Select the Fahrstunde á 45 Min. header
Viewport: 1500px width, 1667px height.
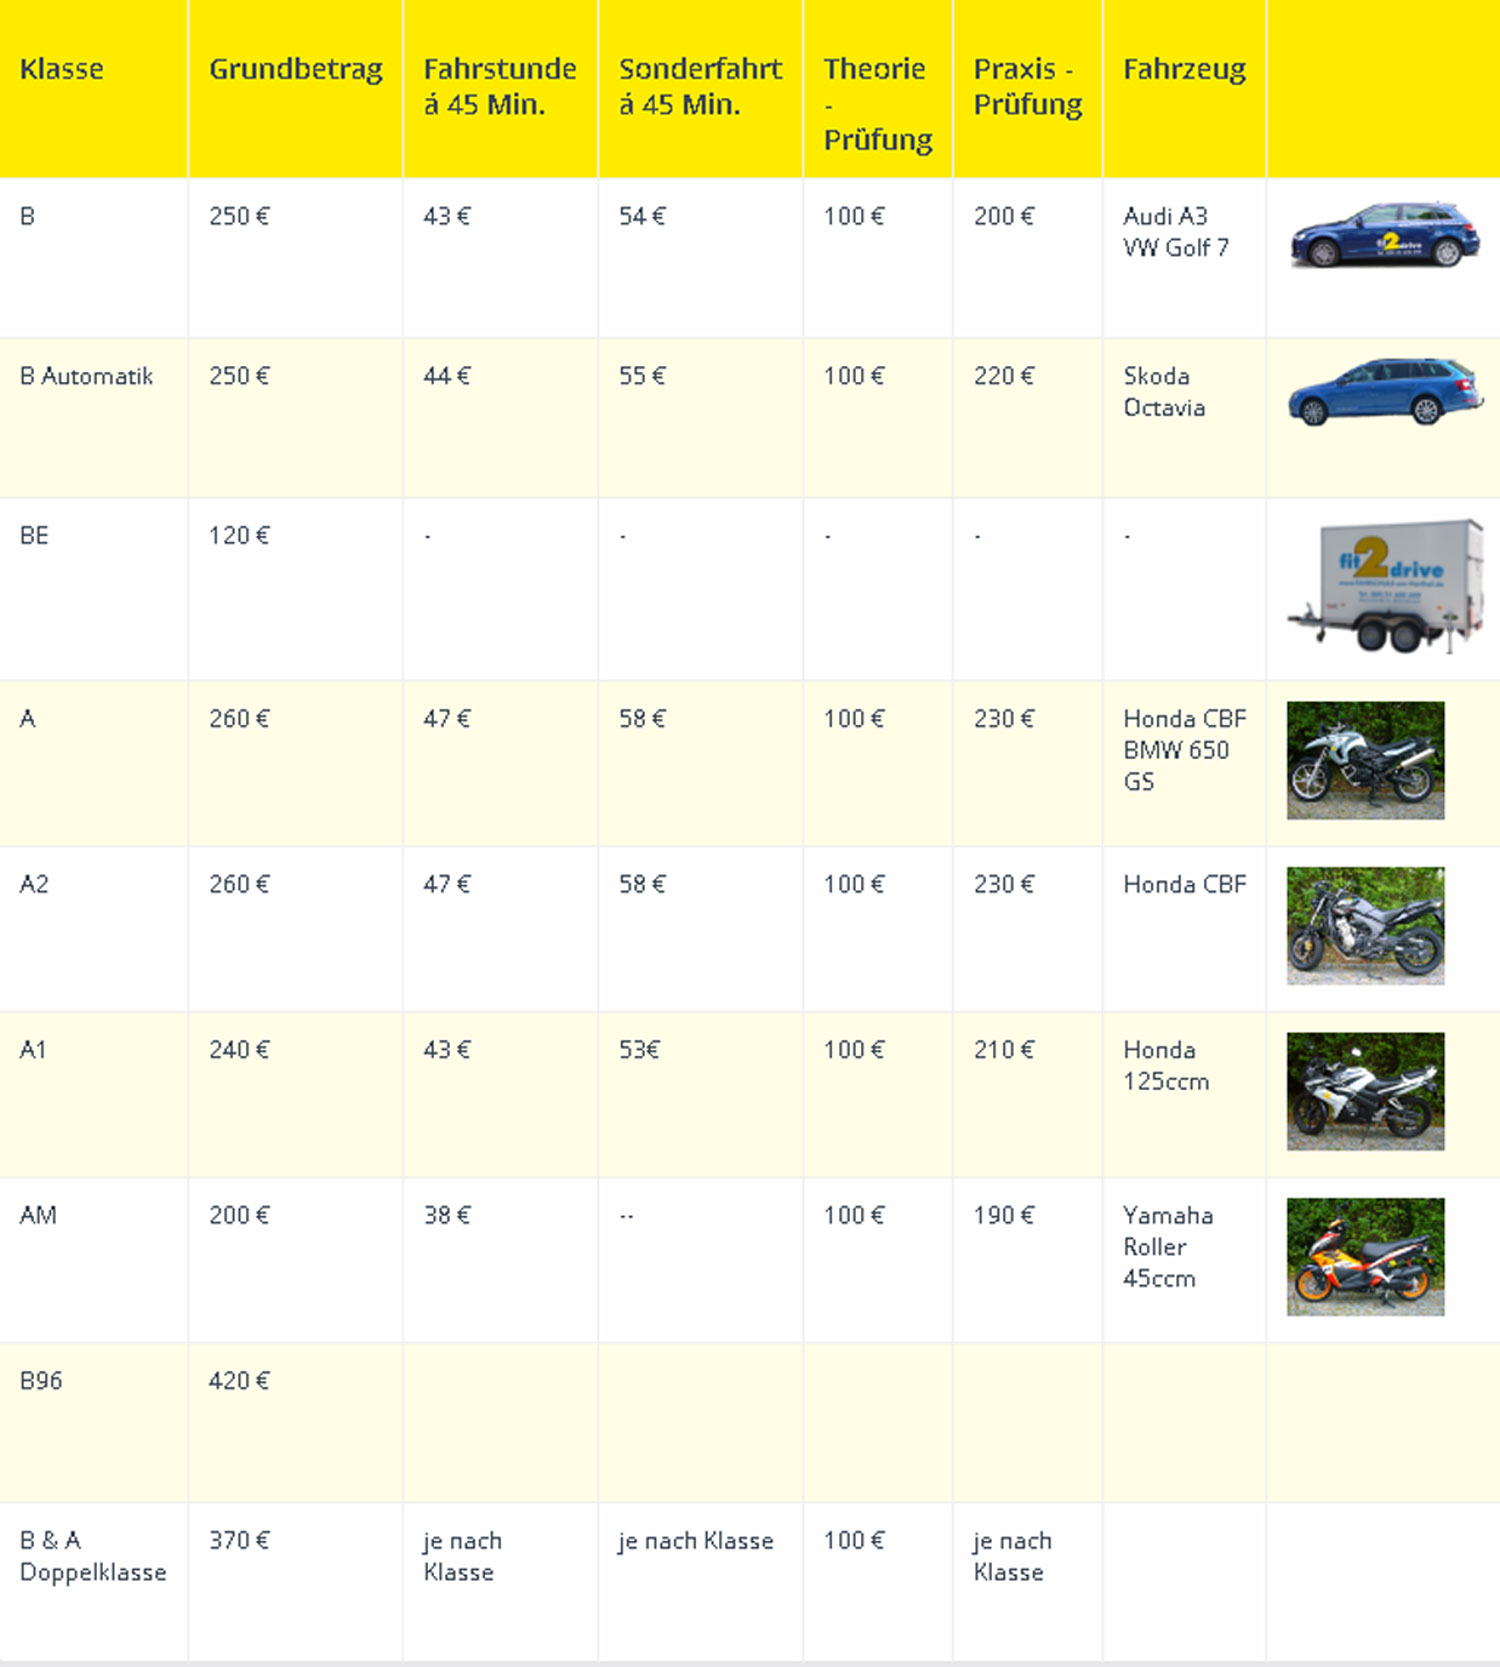pyautogui.click(x=499, y=87)
